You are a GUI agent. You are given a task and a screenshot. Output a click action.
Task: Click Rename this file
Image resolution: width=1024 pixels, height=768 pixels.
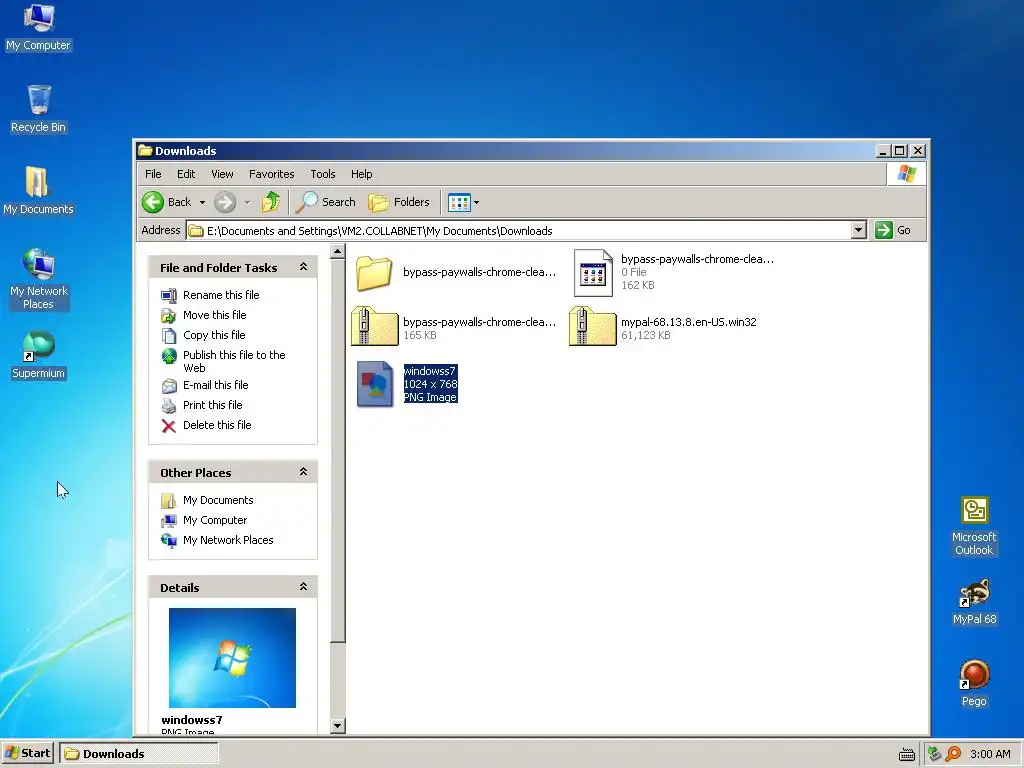coord(221,295)
